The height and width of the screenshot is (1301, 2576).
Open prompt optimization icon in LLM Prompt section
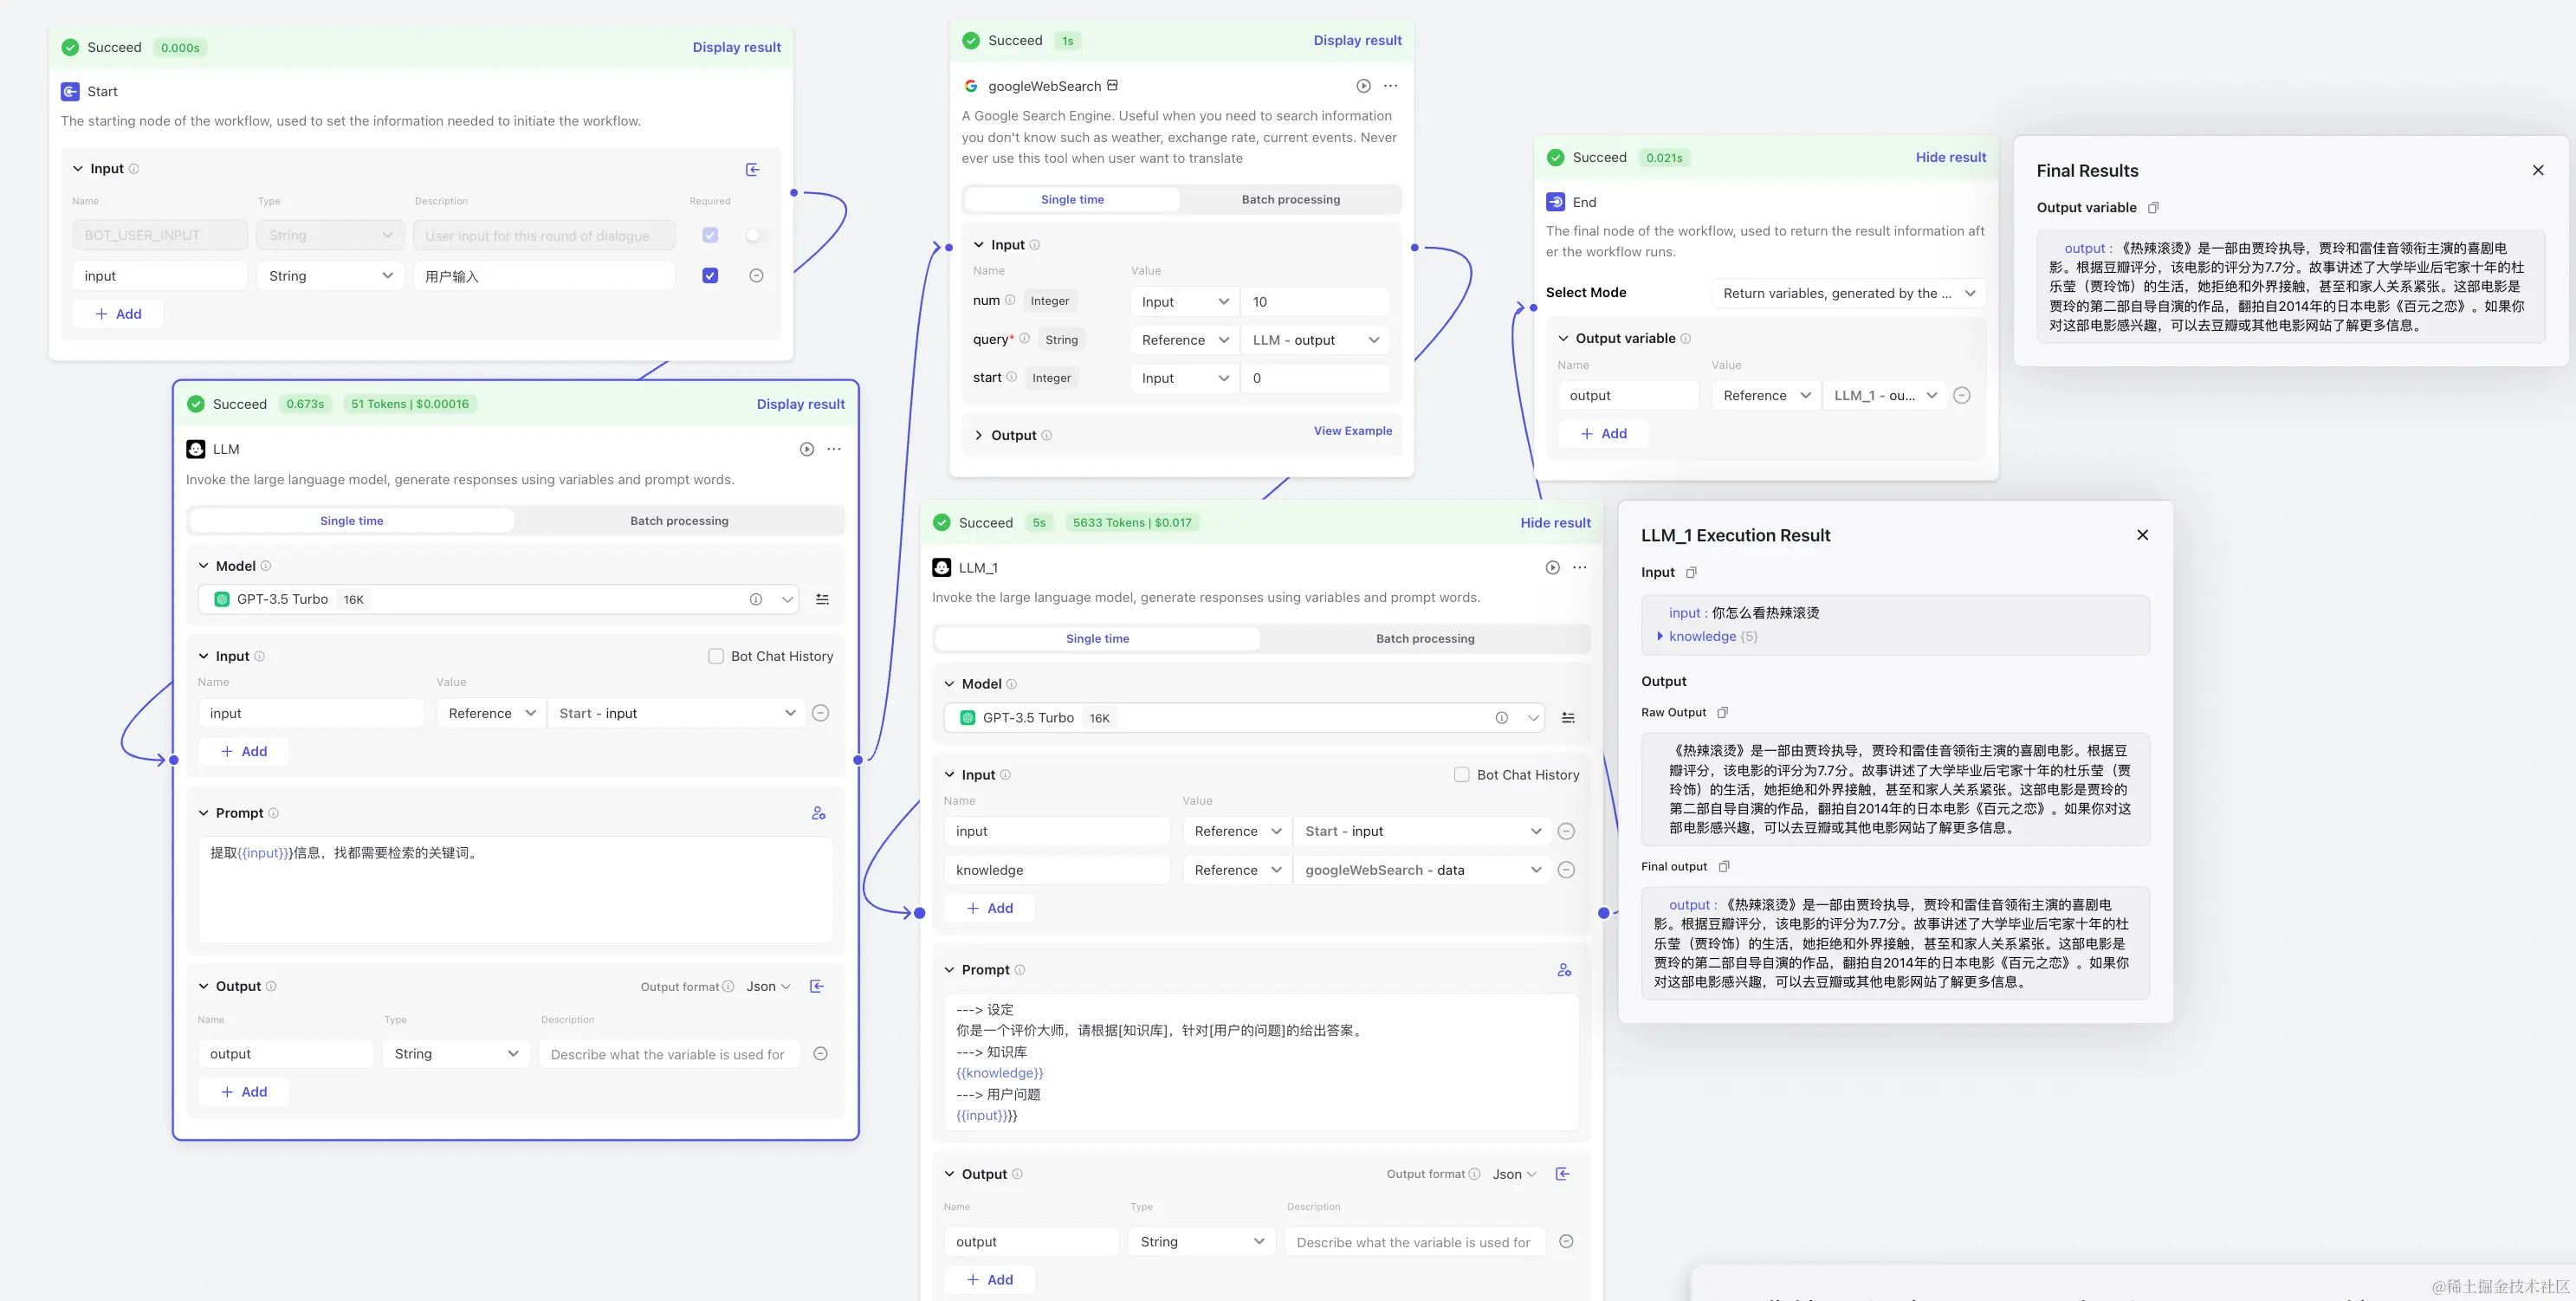[x=819, y=812]
